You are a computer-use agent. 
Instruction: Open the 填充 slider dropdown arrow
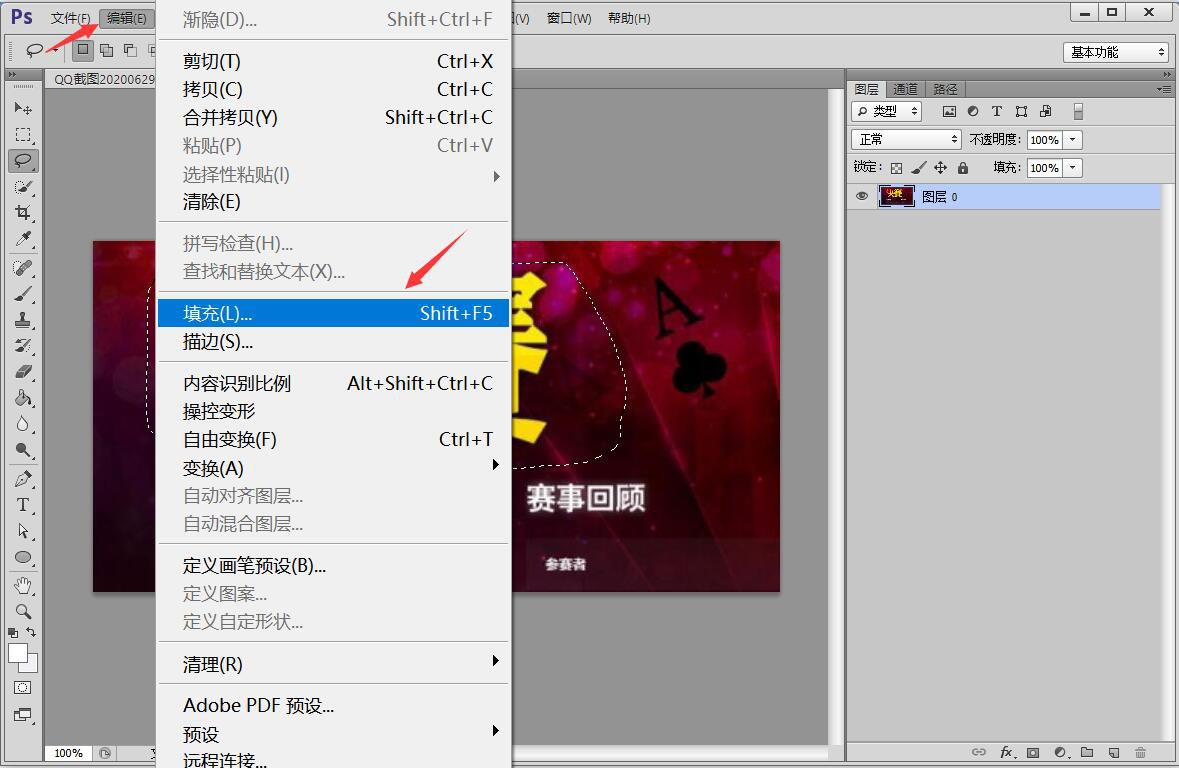click(1073, 168)
